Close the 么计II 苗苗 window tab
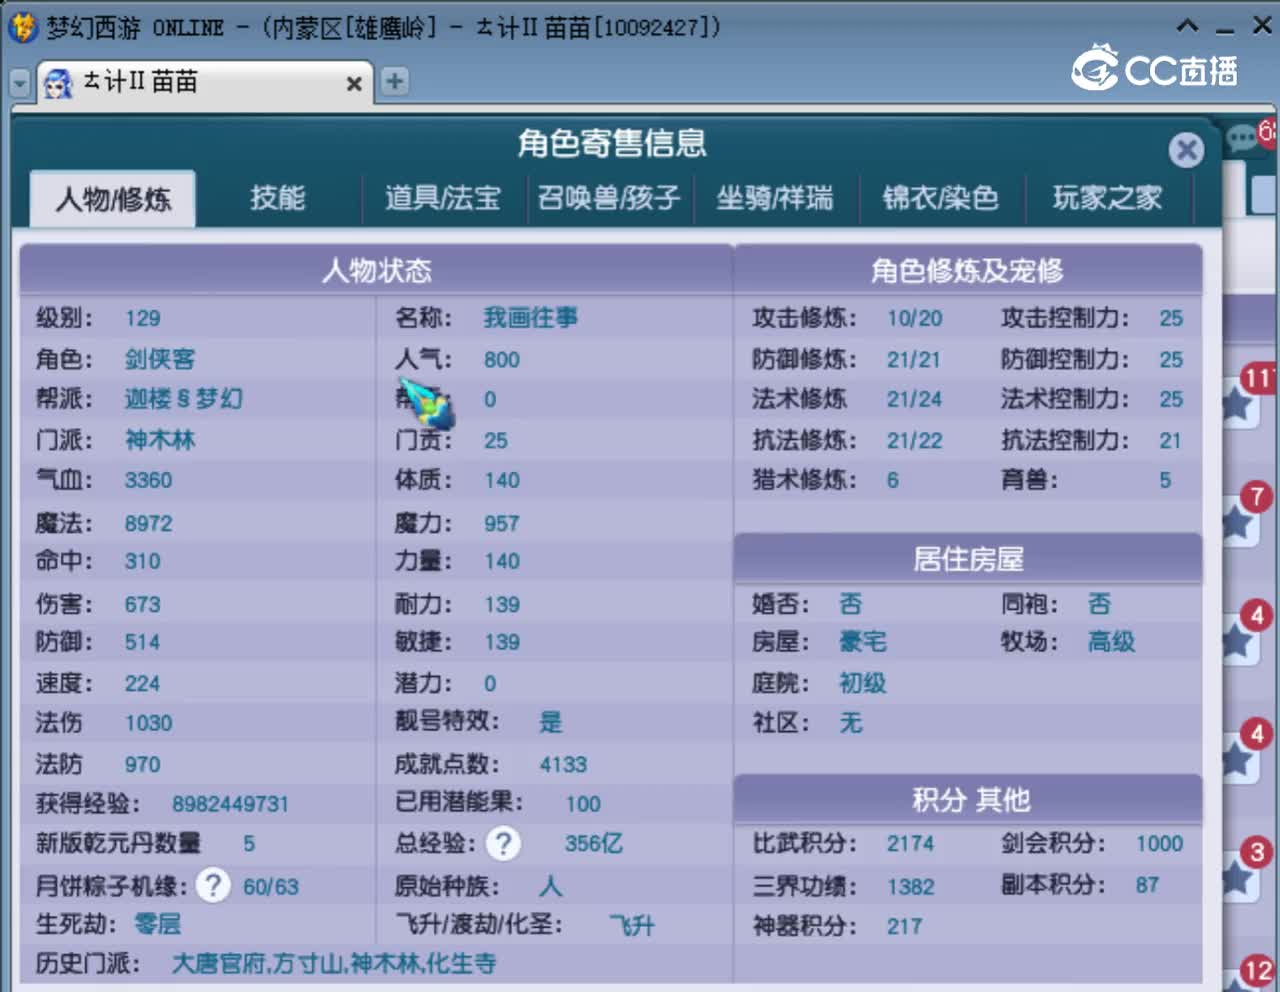The height and width of the screenshot is (992, 1280). [354, 84]
